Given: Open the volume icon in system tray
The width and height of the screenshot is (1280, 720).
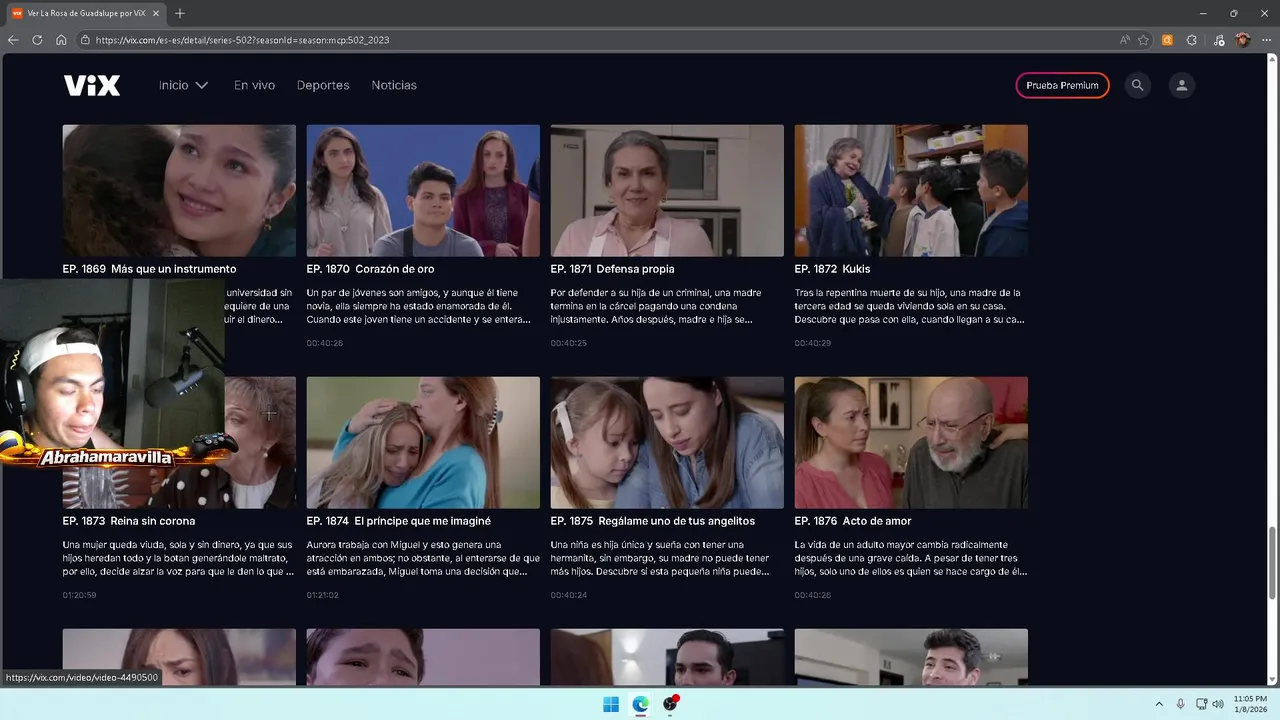Looking at the screenshot, I should pyautogui.click(x=1218, y=704).
